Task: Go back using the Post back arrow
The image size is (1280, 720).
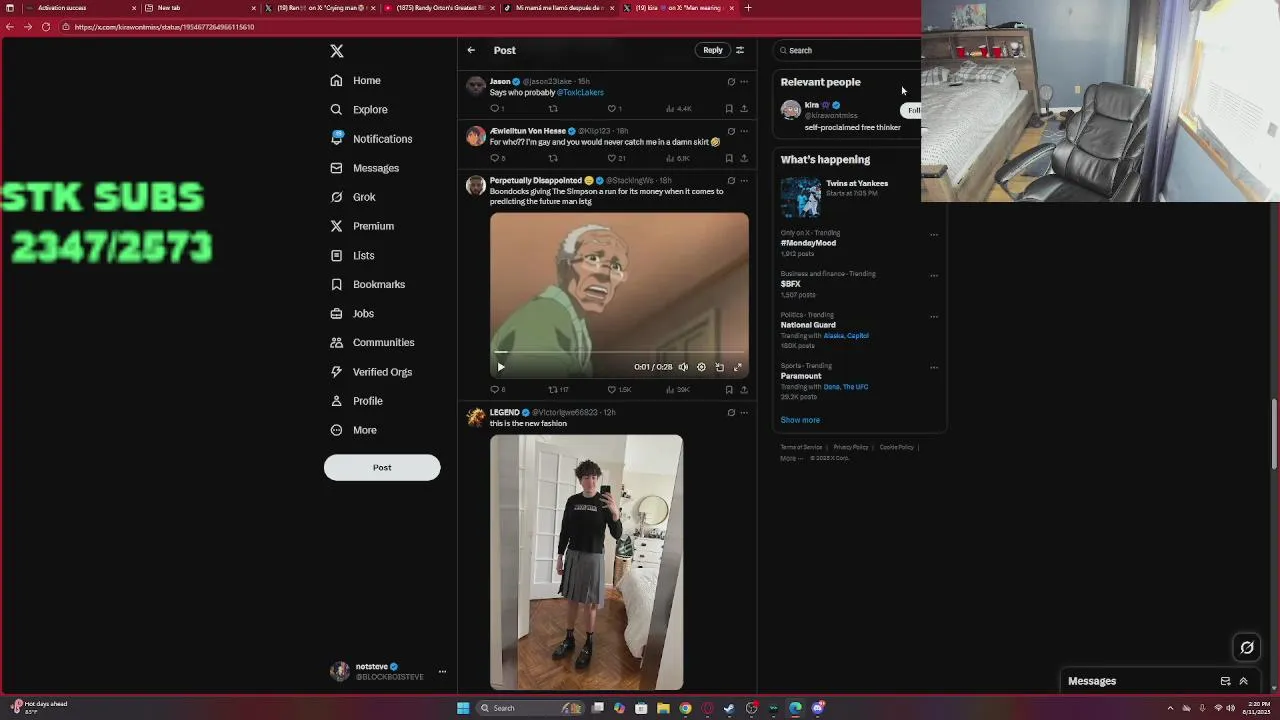Action: tap(471, 50)
